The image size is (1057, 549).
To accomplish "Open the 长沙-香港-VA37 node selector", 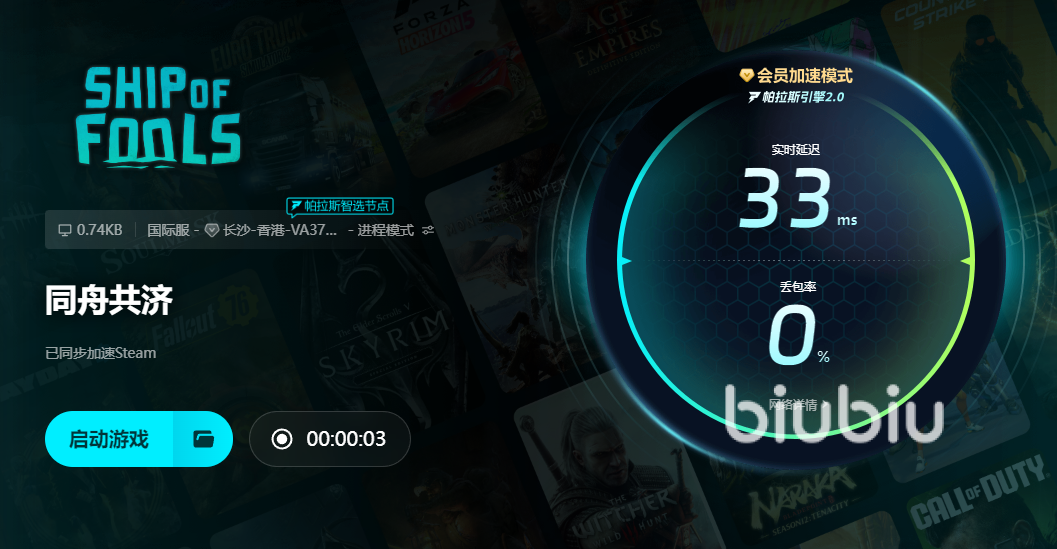I will (x=280, y=231).
